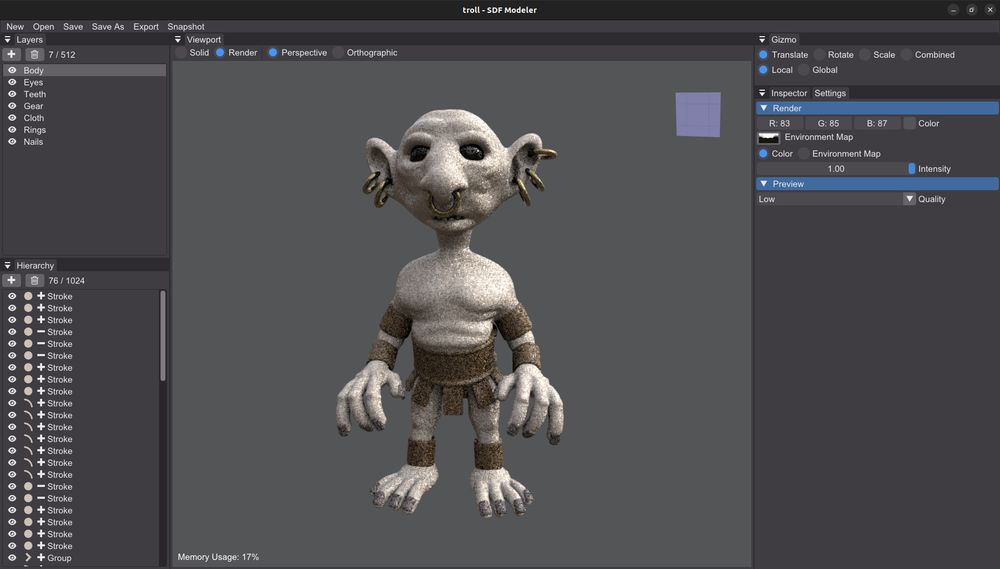The width and height of the screenshot is (1000, 569).
Task: Click the Memory Usage: 17% status text
Action: pos(218,557)
